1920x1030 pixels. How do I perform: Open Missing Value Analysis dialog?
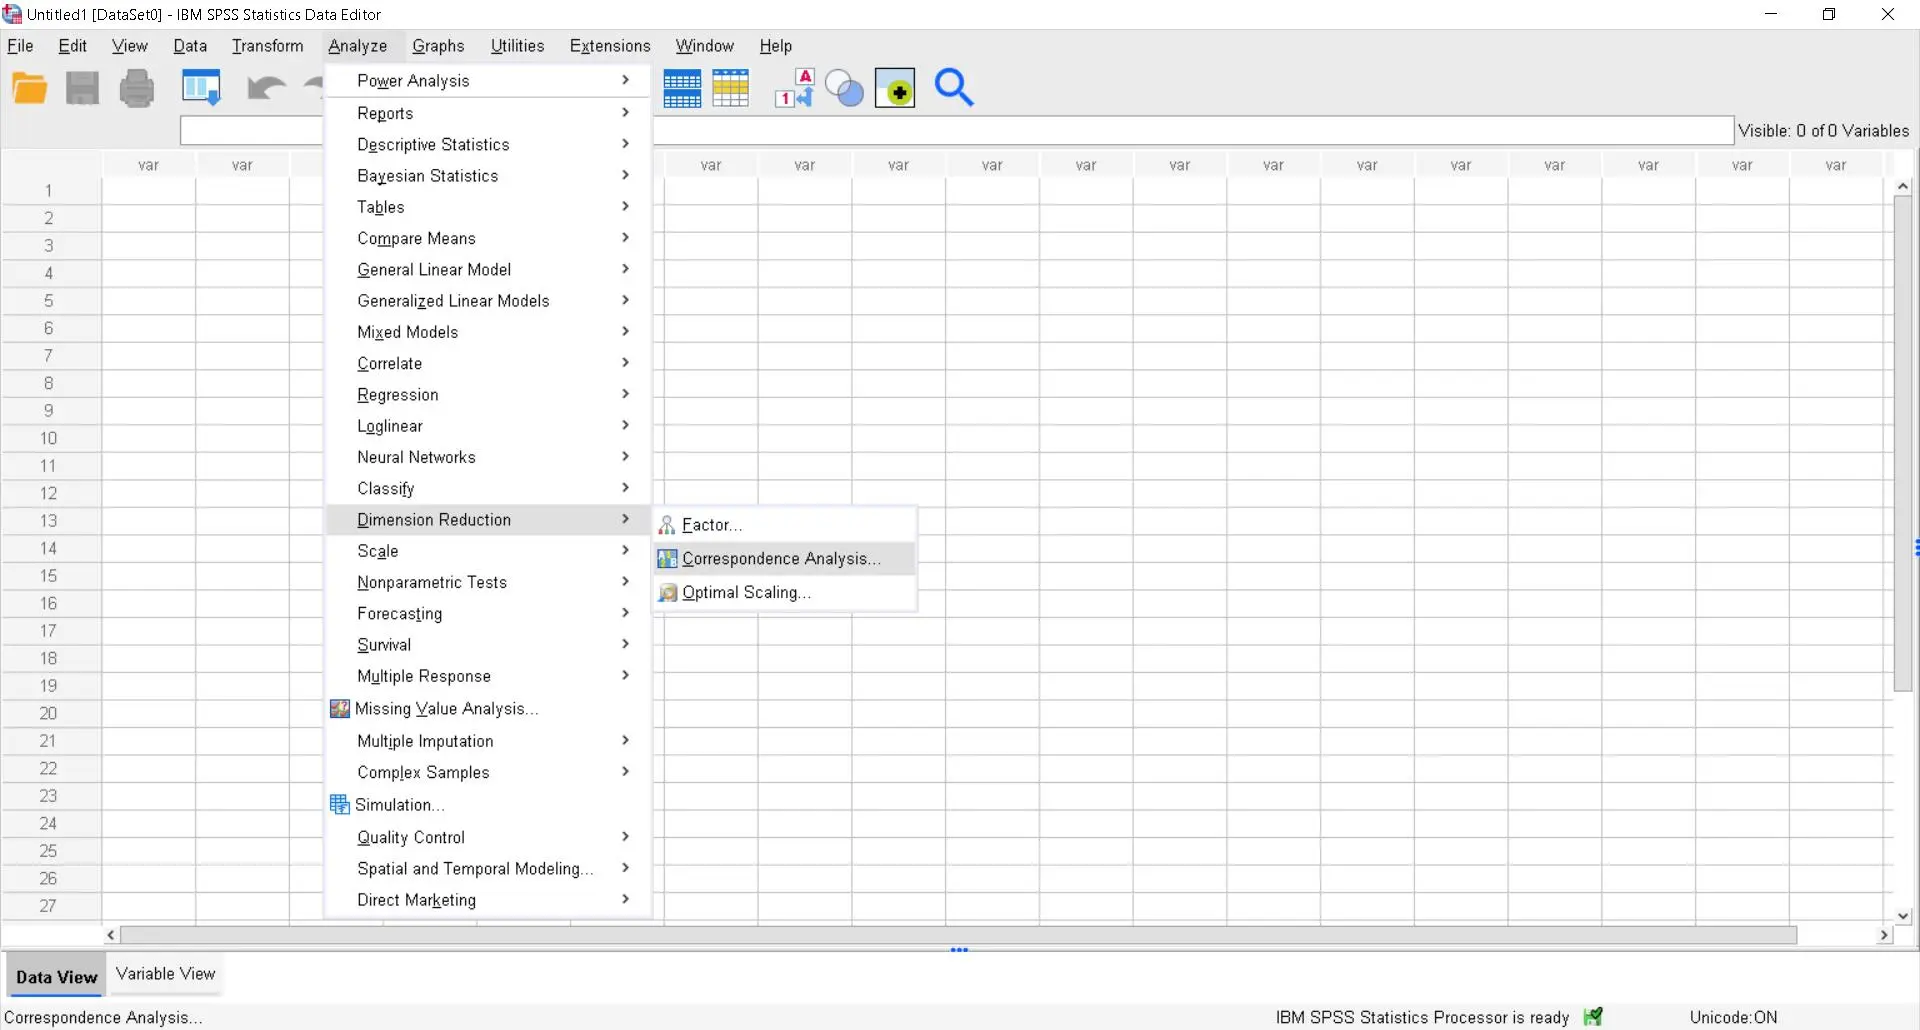(x=446, y=709)
